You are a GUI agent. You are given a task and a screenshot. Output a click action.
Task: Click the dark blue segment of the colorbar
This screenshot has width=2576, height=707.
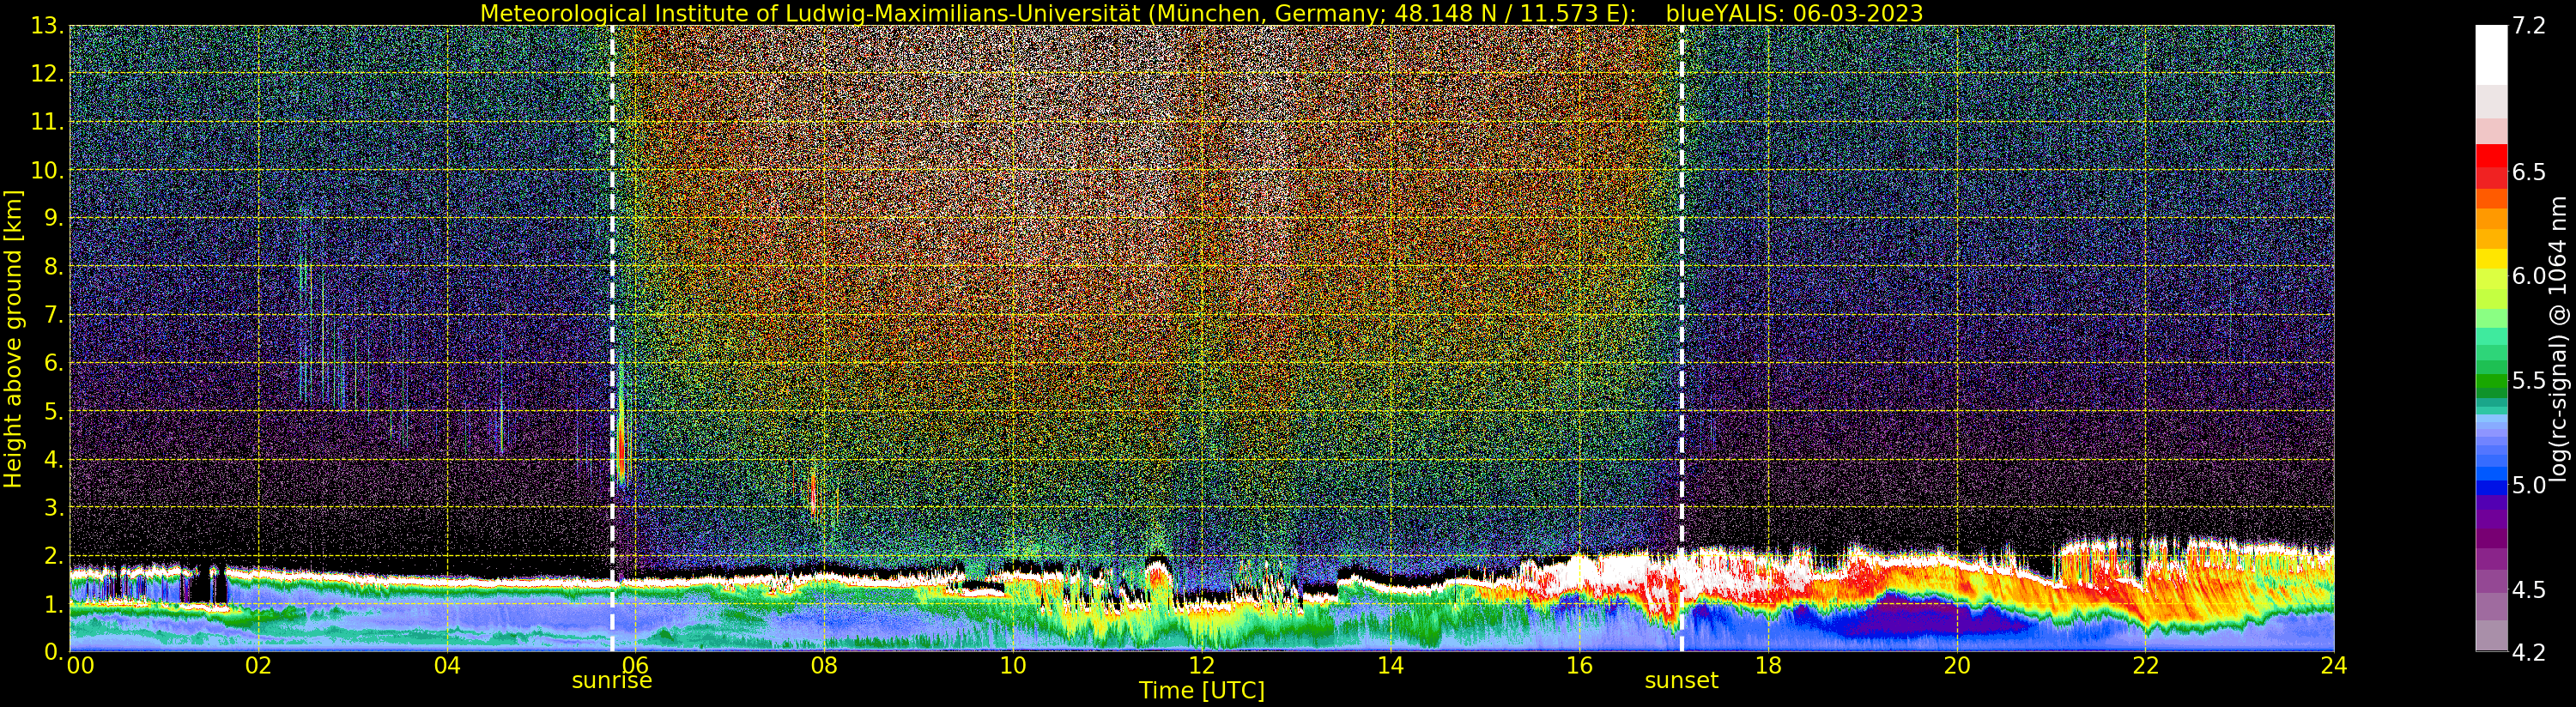[x=2491, y=487]
